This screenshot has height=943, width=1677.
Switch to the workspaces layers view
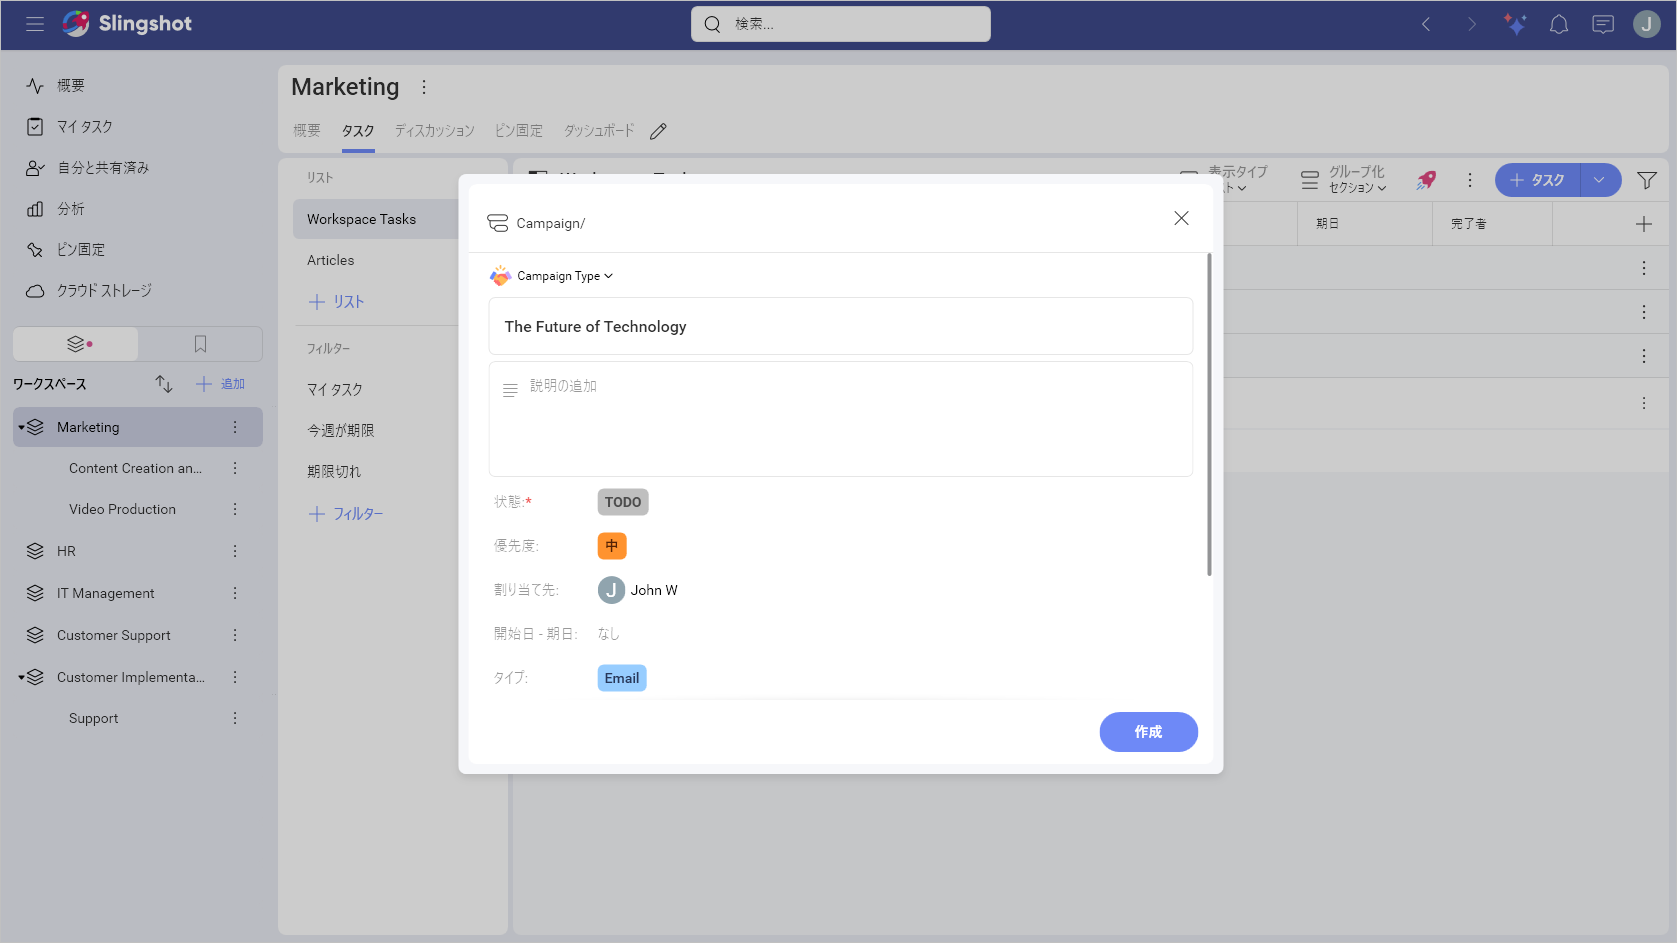tap(76, 344)
